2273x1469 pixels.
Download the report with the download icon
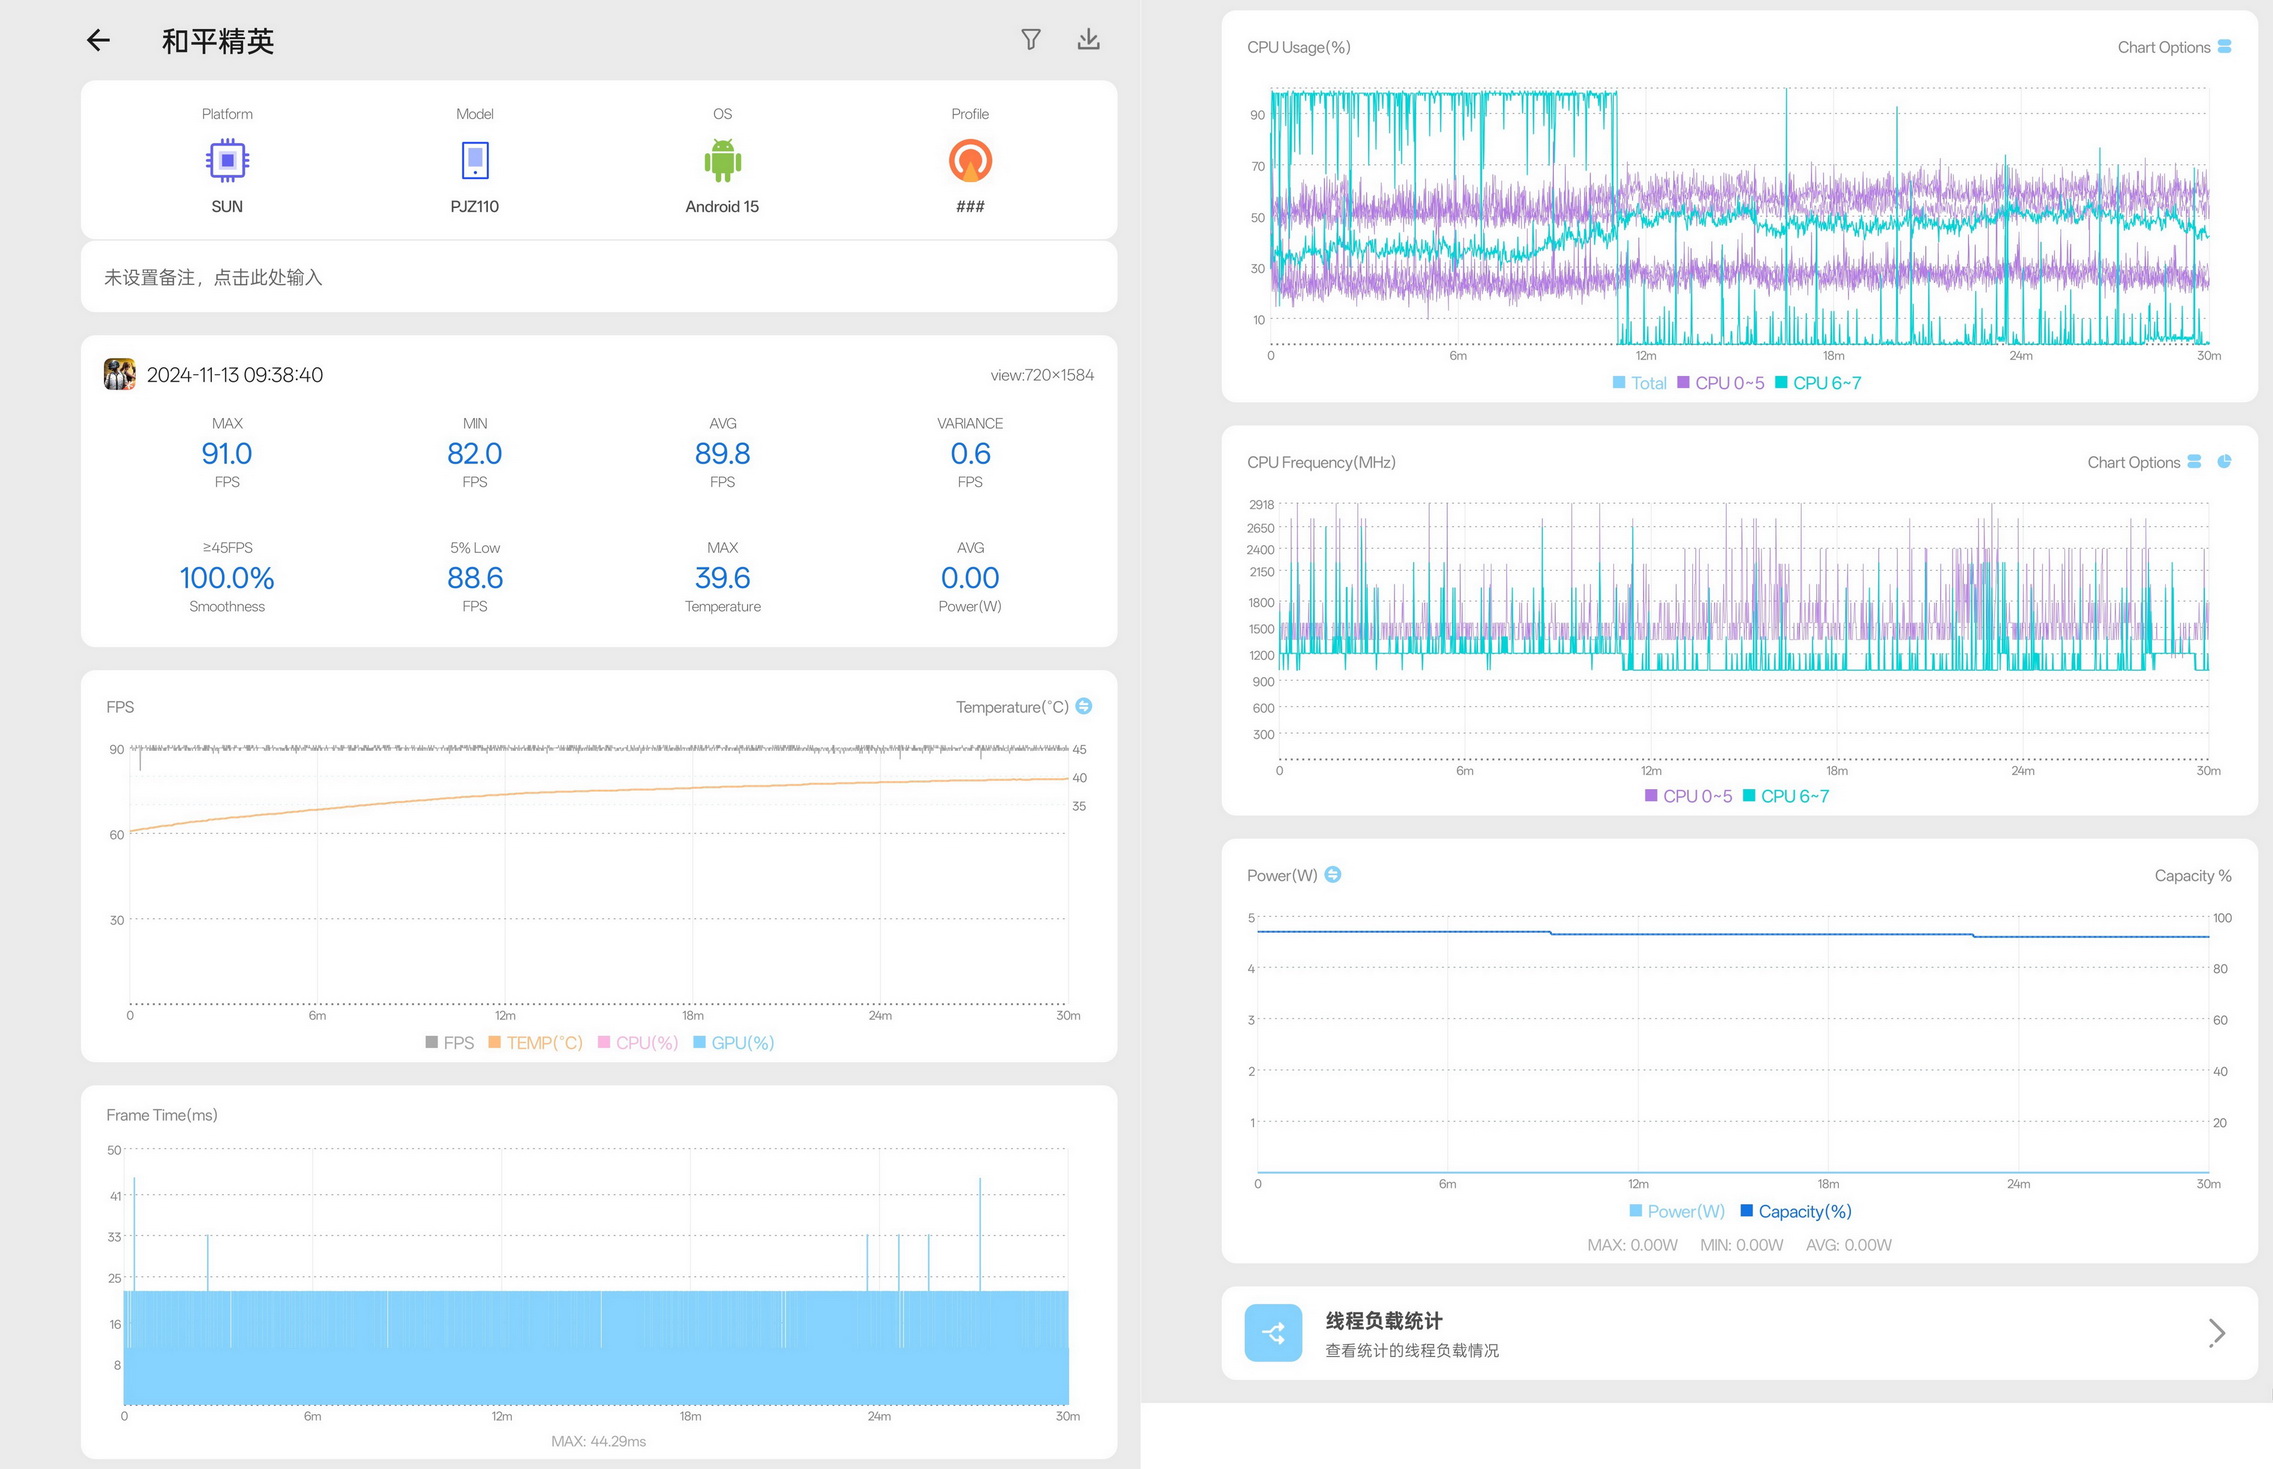pos(1089,39)
